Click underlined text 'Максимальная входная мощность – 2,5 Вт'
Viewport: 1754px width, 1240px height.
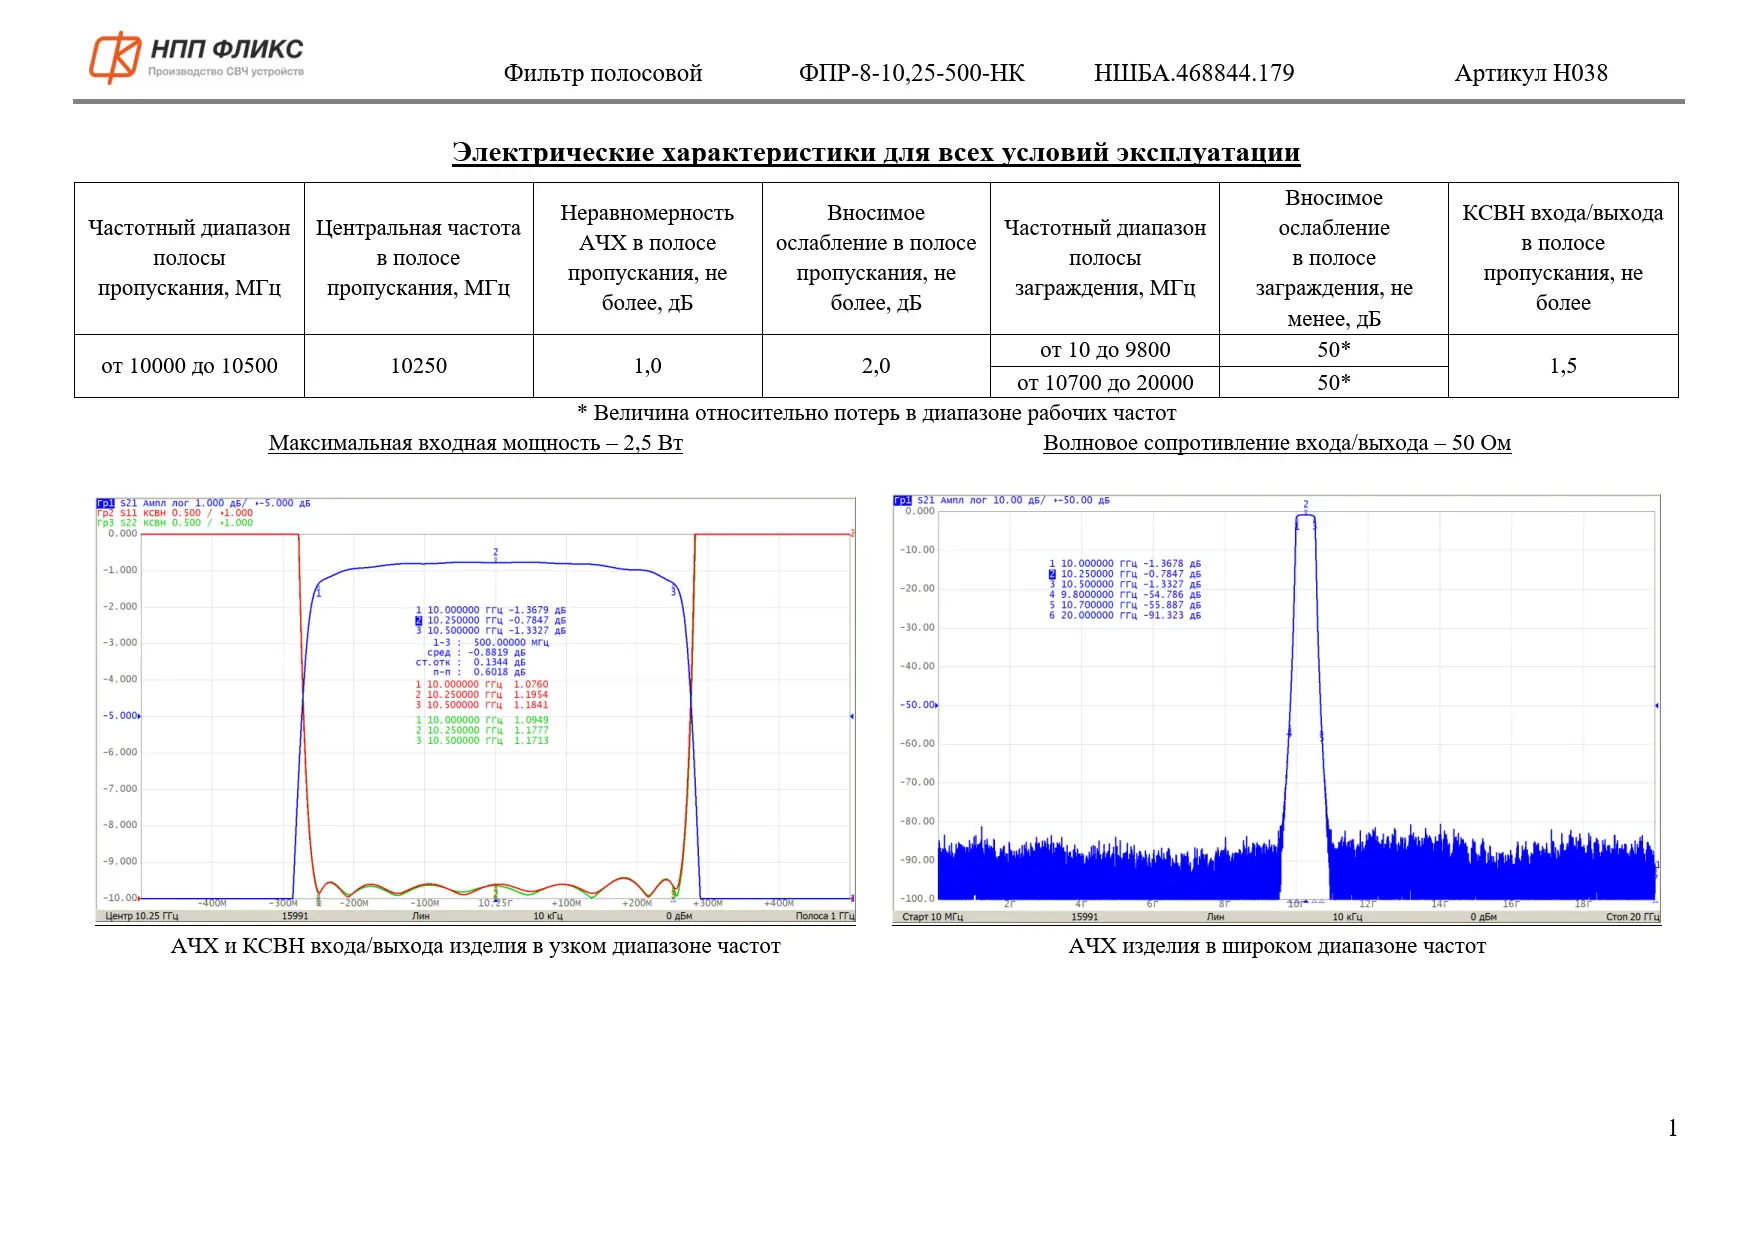point(475,443)
